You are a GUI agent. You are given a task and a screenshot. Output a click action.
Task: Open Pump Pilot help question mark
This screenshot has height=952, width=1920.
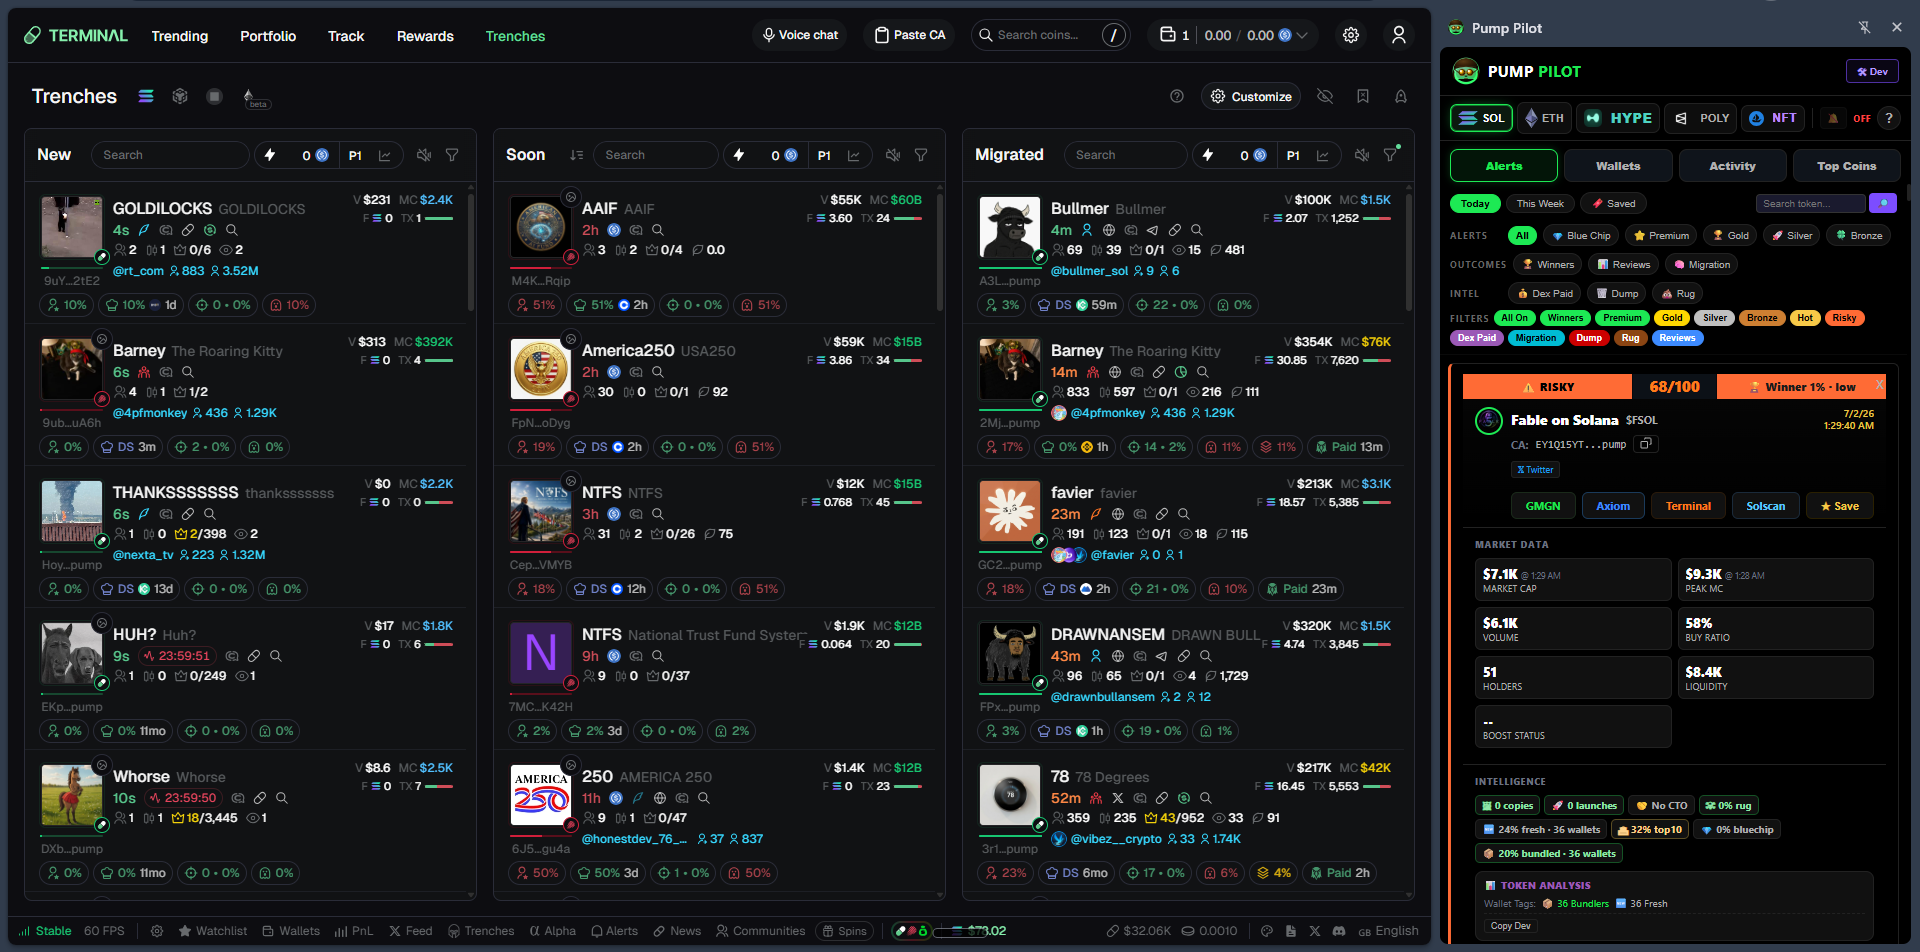coord(1889,118)
